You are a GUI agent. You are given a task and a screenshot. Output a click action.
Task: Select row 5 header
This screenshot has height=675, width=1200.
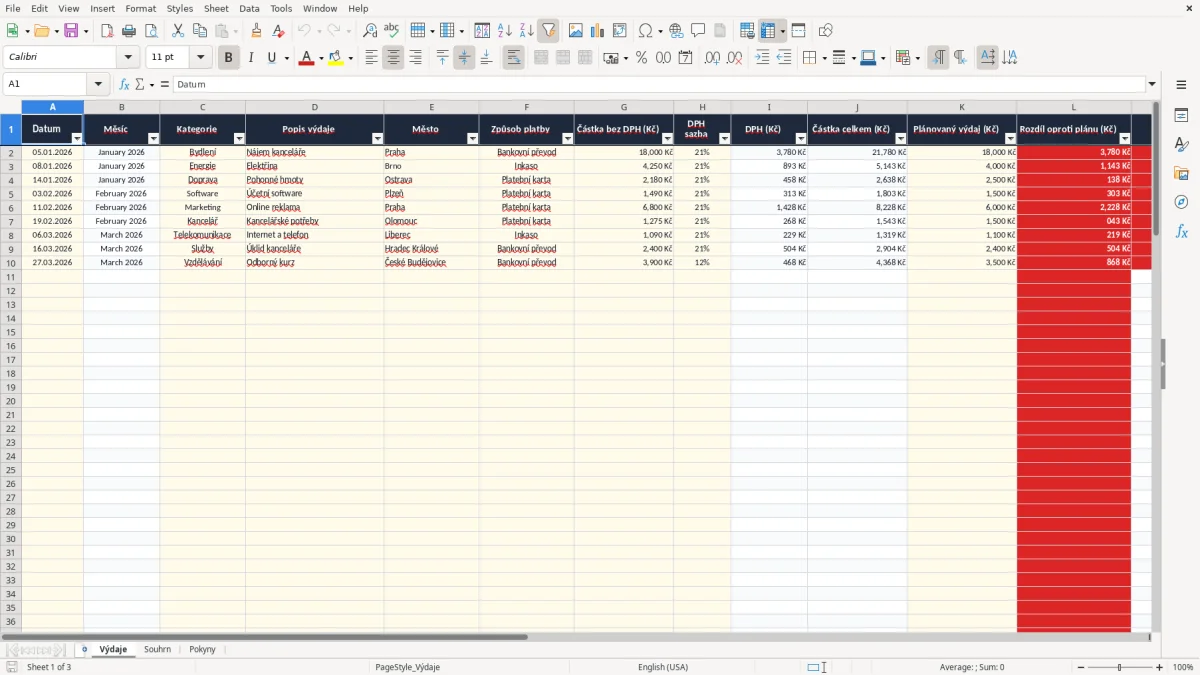pos(11,193)
